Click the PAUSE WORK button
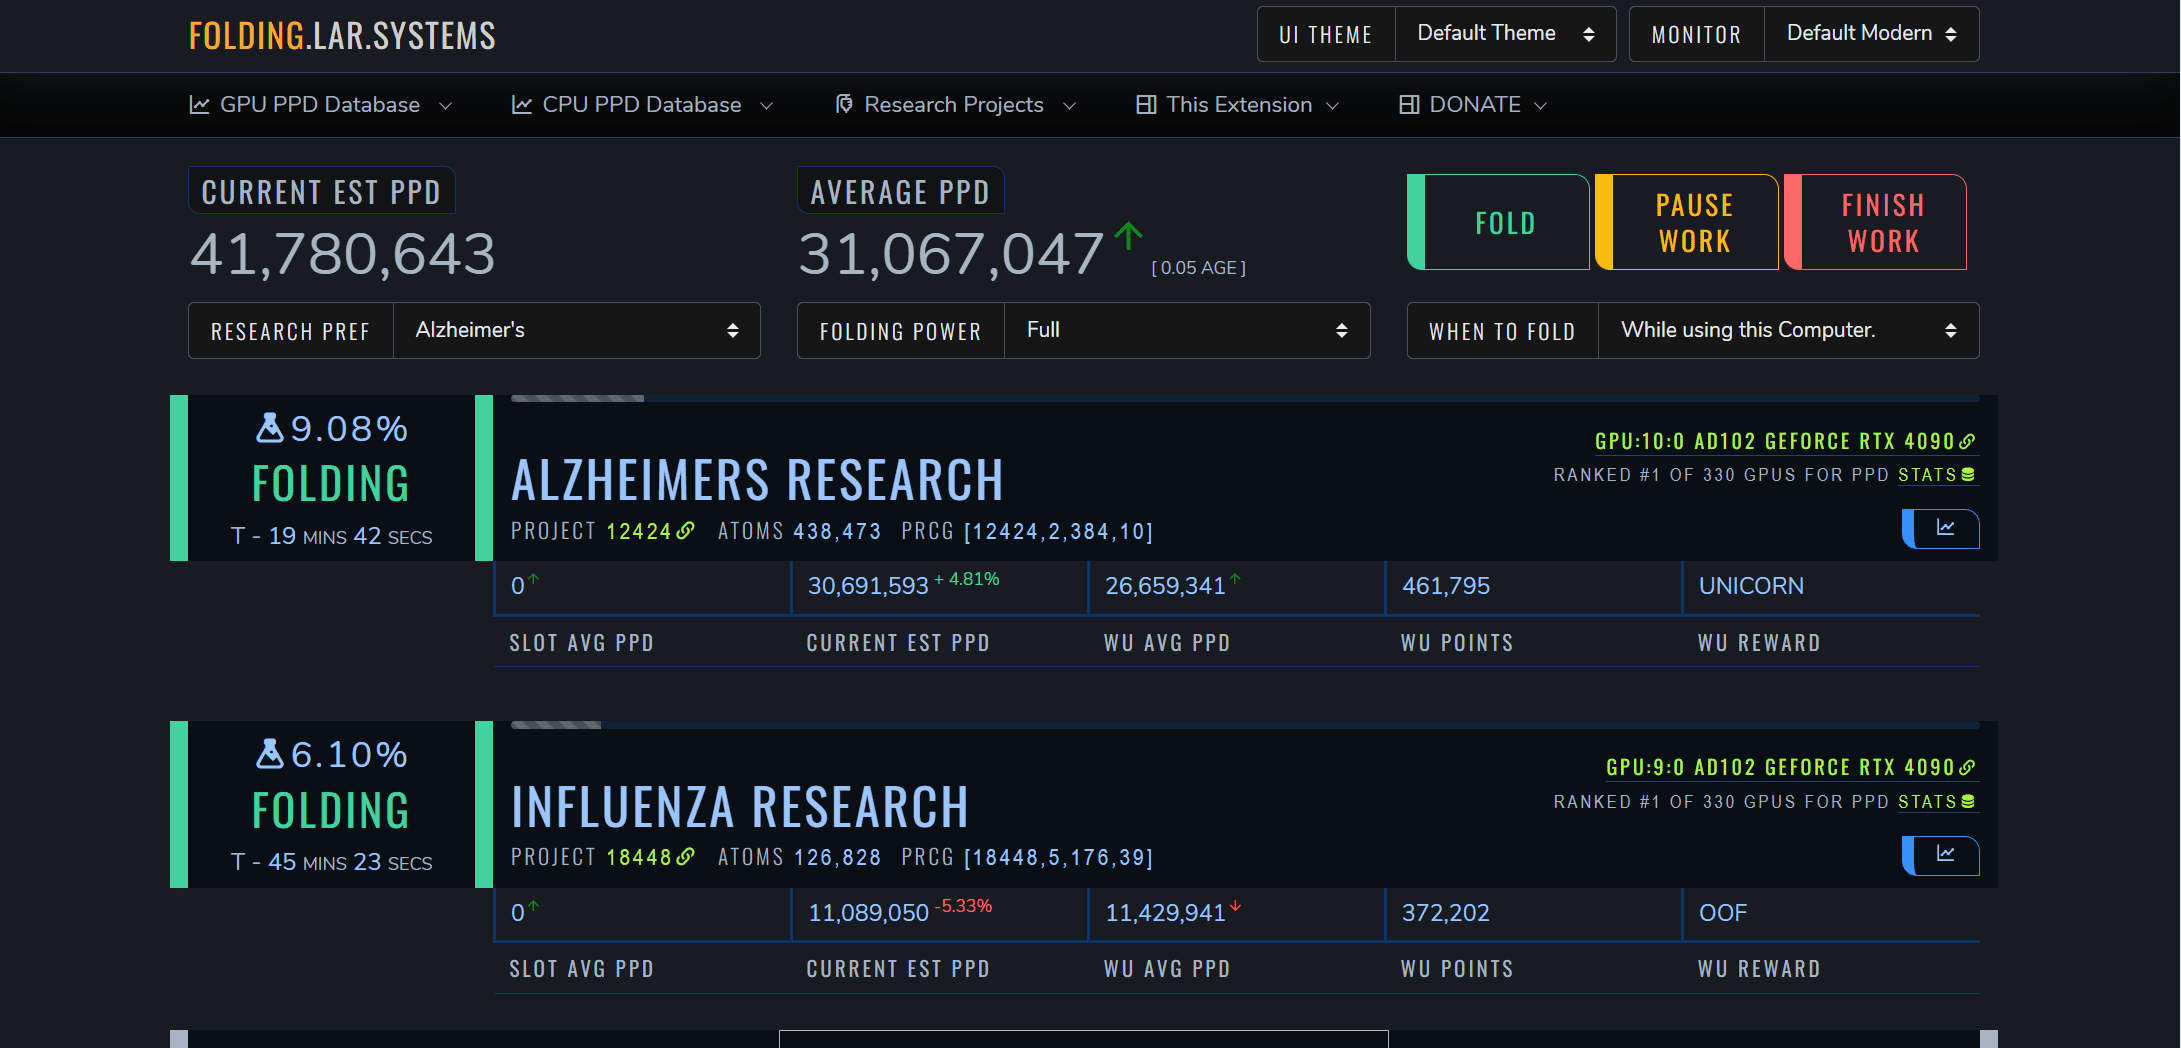Screen dimensions: 2181x1048 tap(1687, 222)
